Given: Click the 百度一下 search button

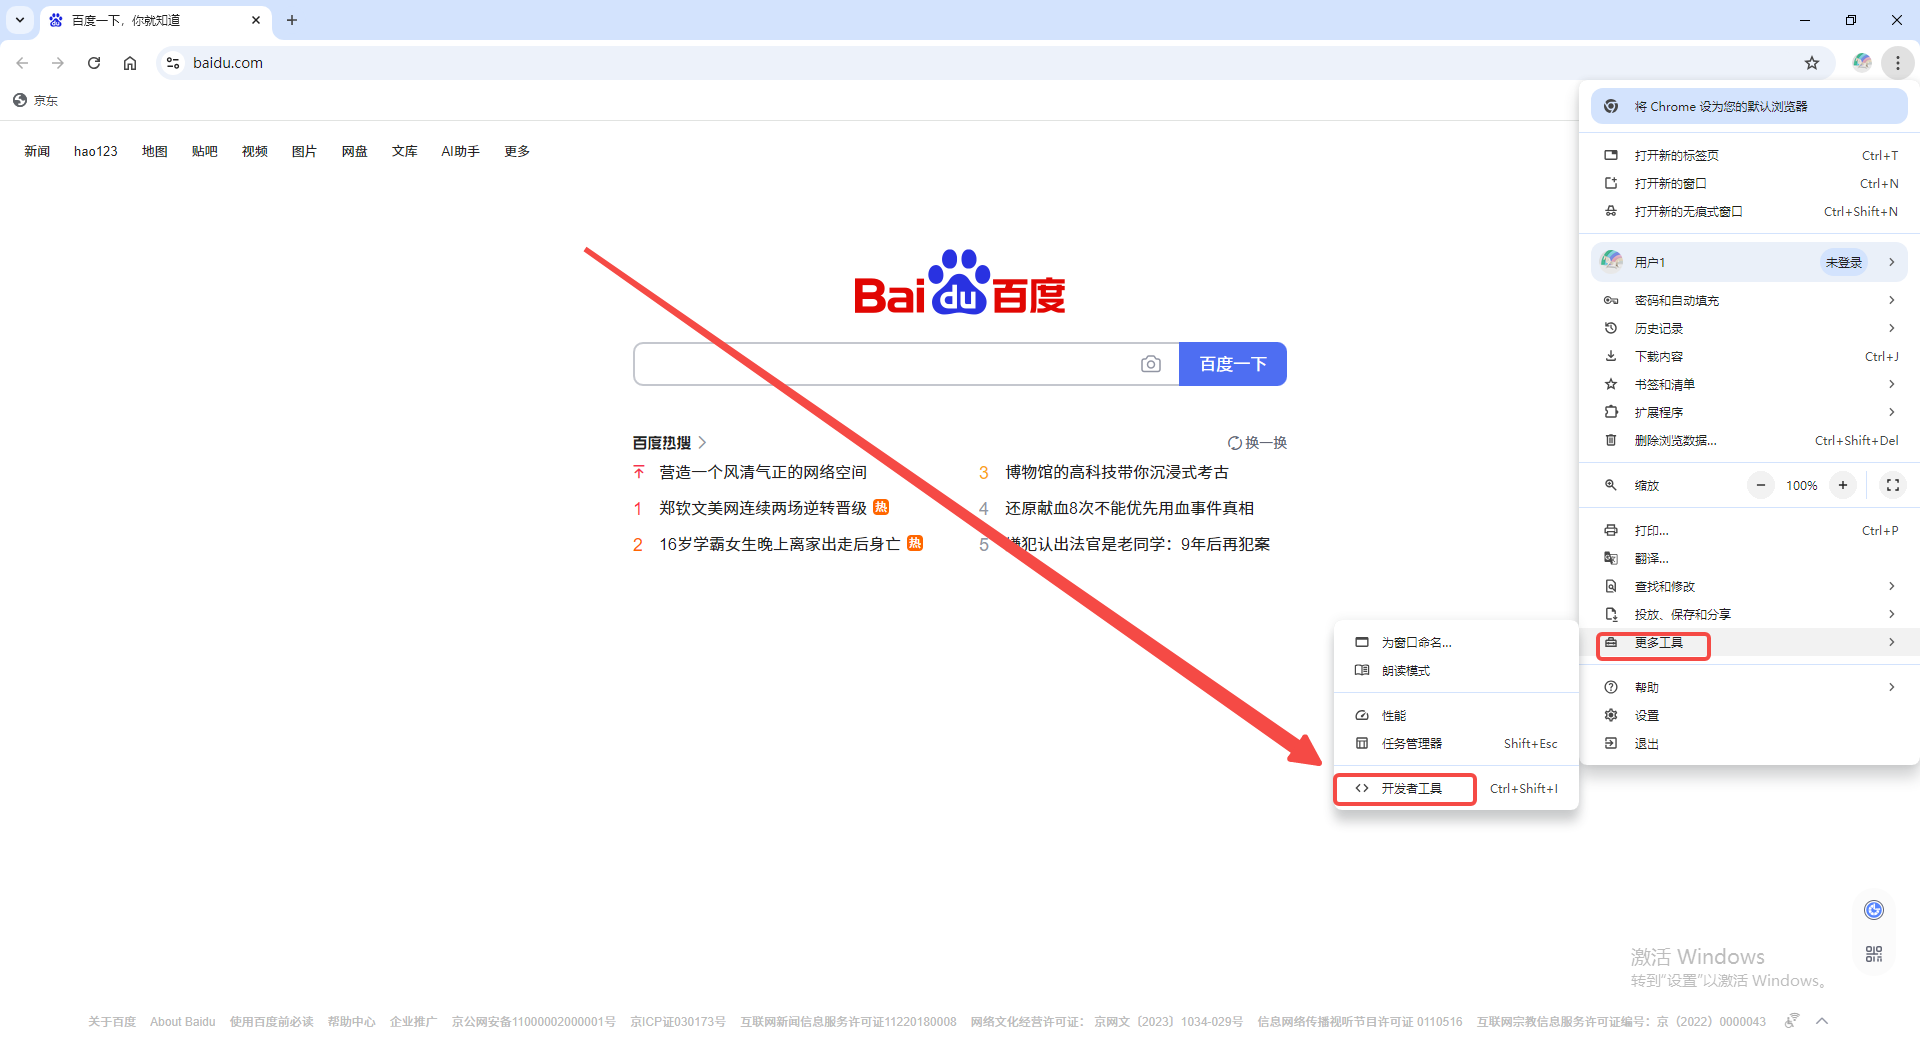Looking at the screenshot, I should pos(1233,364).
